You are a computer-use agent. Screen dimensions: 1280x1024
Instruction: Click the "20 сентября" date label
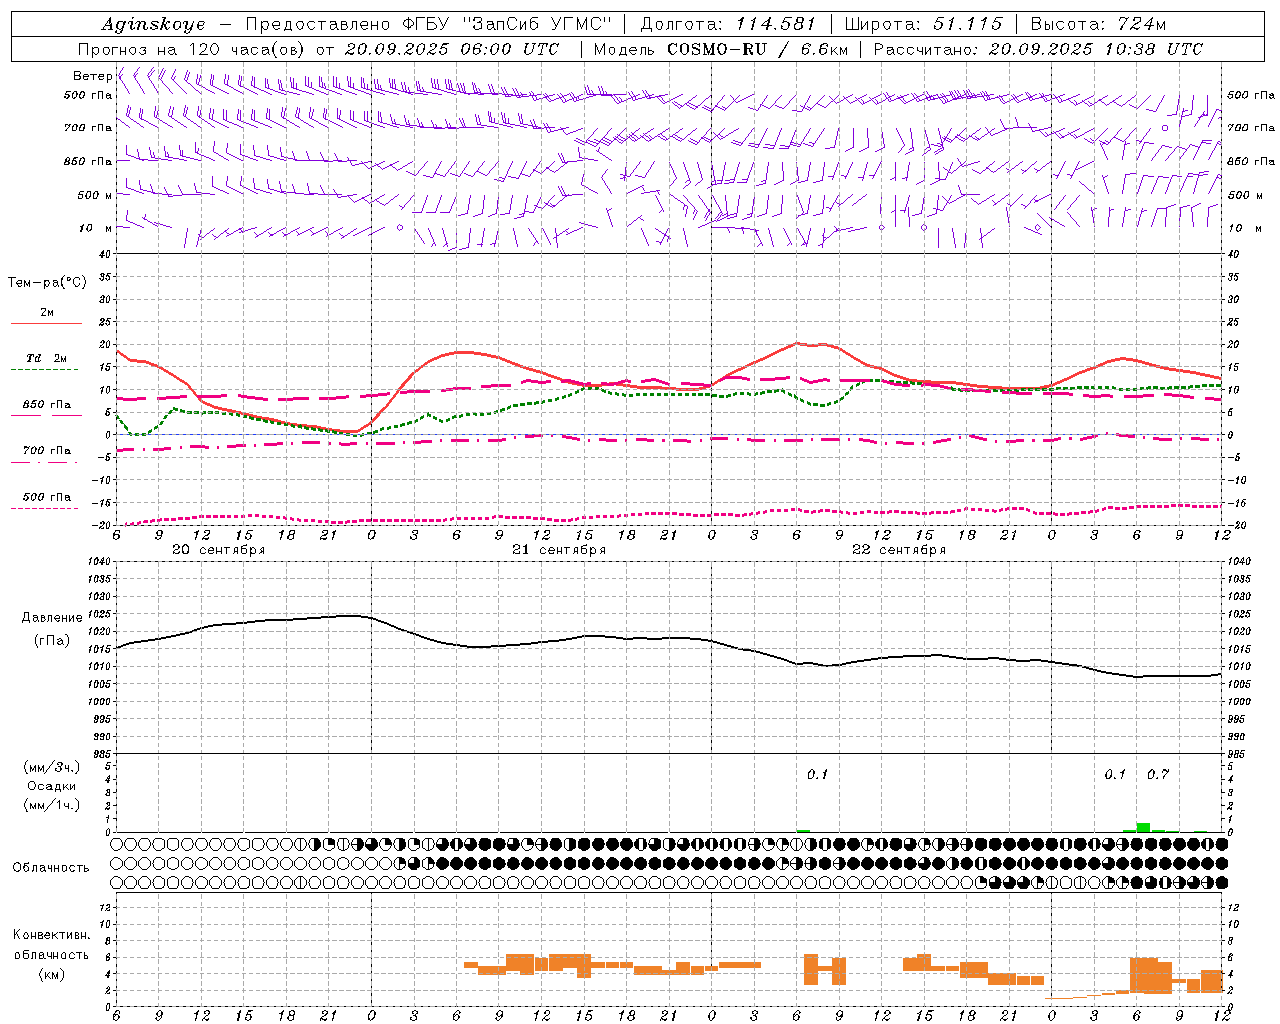(x=218, y=550)
